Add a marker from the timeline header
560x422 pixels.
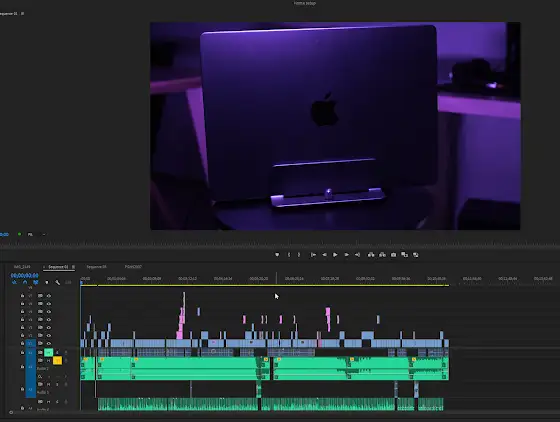46,282
